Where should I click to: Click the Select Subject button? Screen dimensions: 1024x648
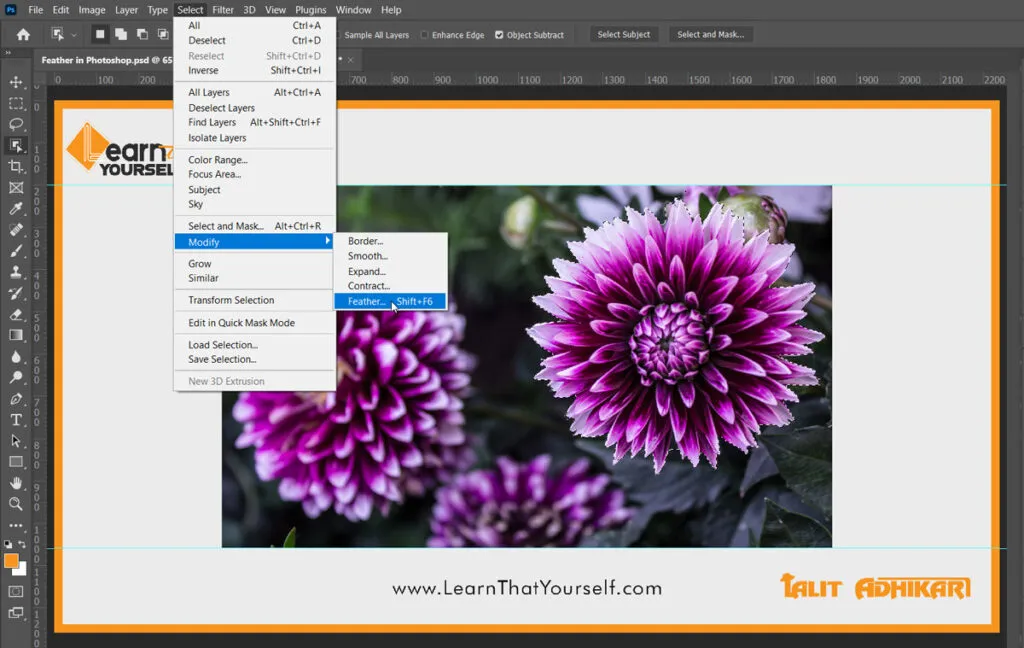pos(623,34)
